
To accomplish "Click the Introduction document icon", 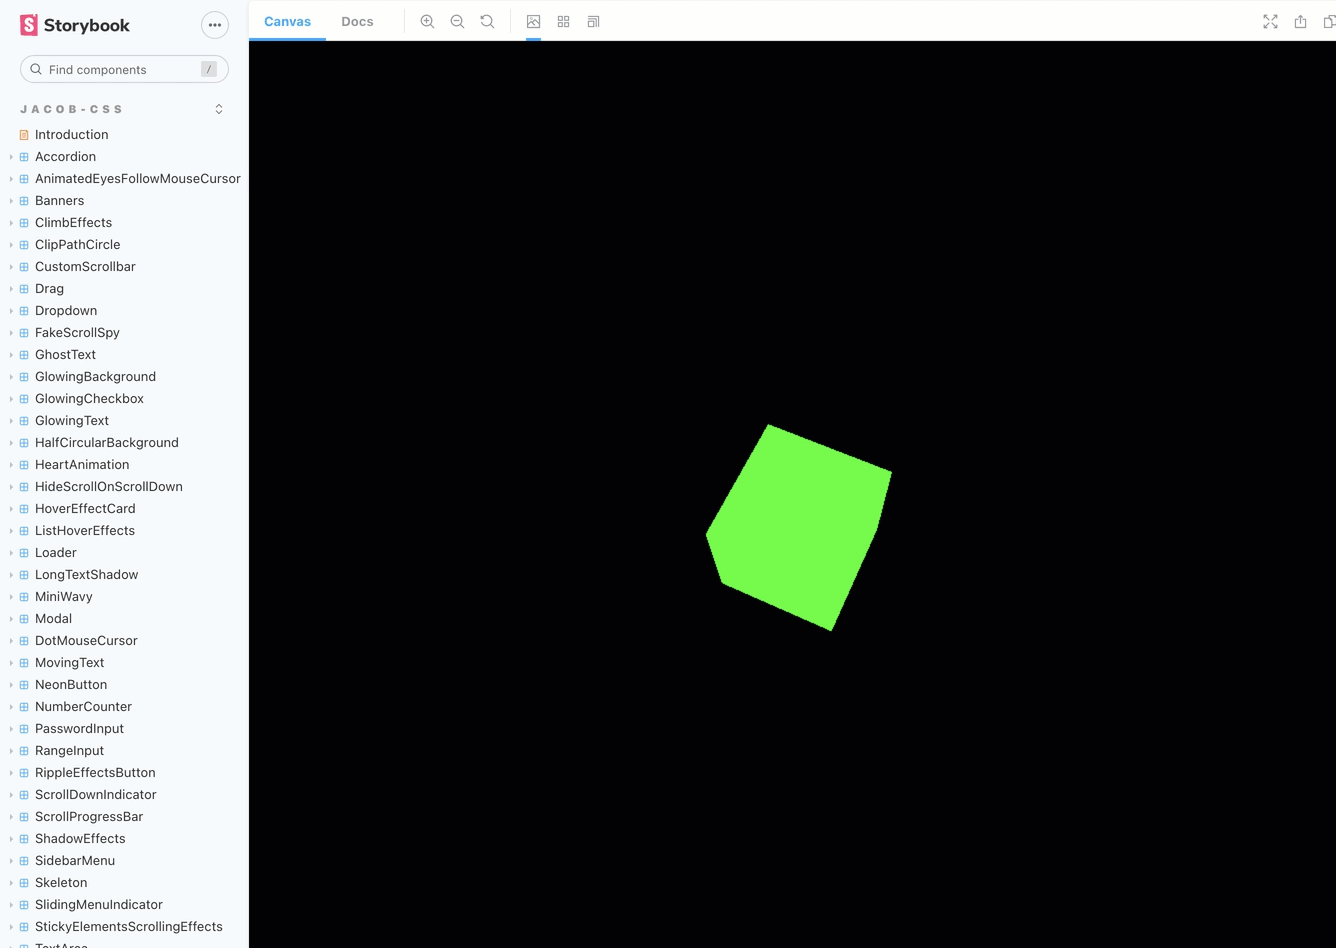I will tap(24, 134).
